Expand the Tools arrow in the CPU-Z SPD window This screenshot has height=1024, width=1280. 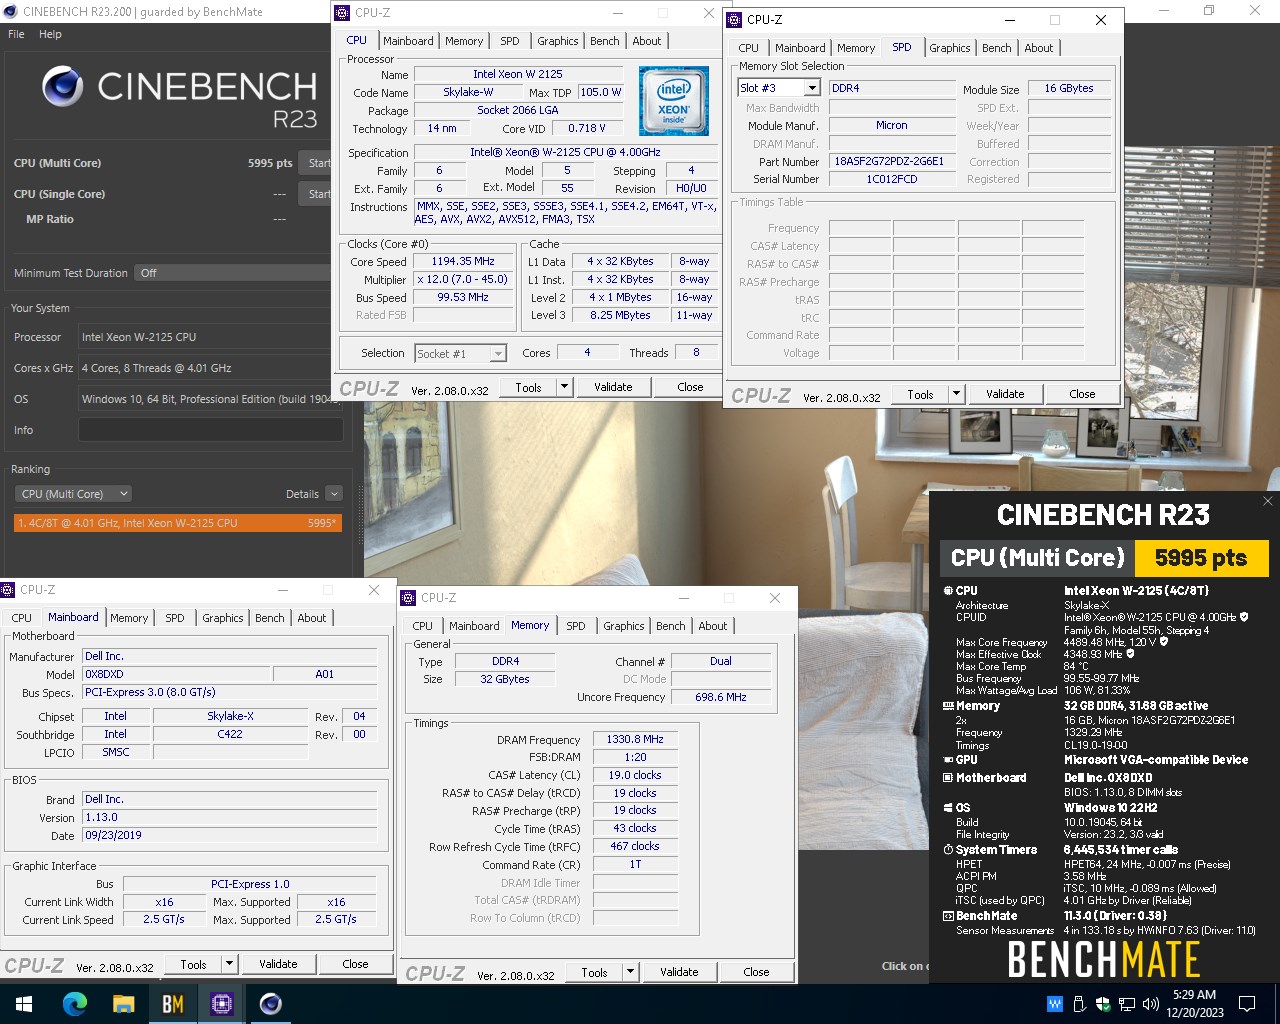[956, 394]
